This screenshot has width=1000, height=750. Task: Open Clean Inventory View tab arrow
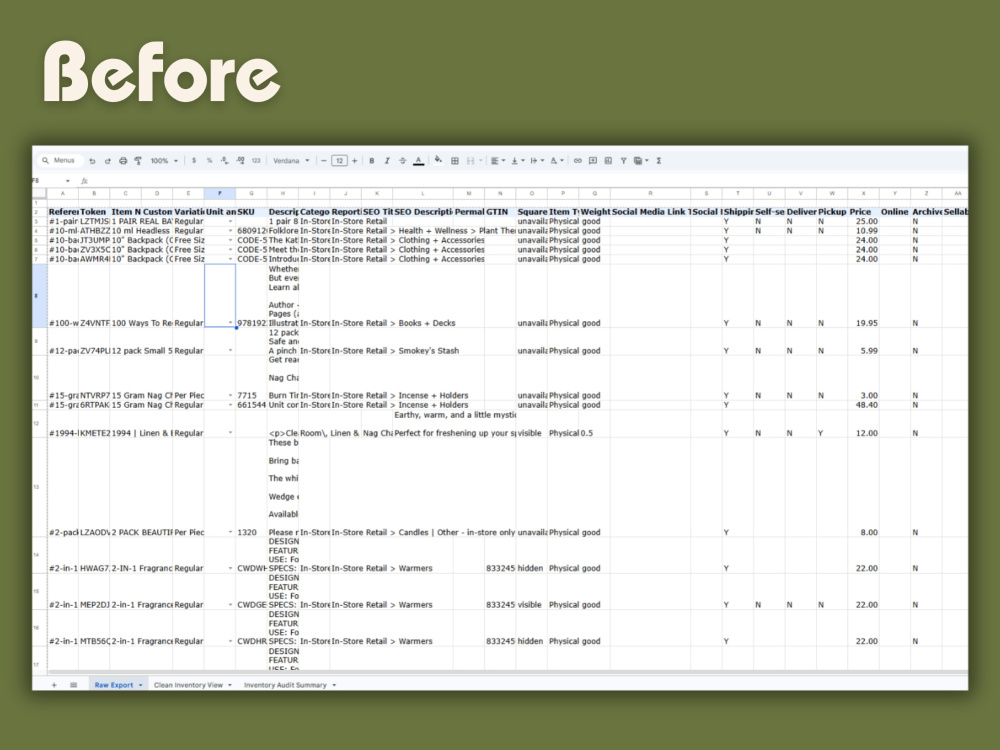coord(230,685)
